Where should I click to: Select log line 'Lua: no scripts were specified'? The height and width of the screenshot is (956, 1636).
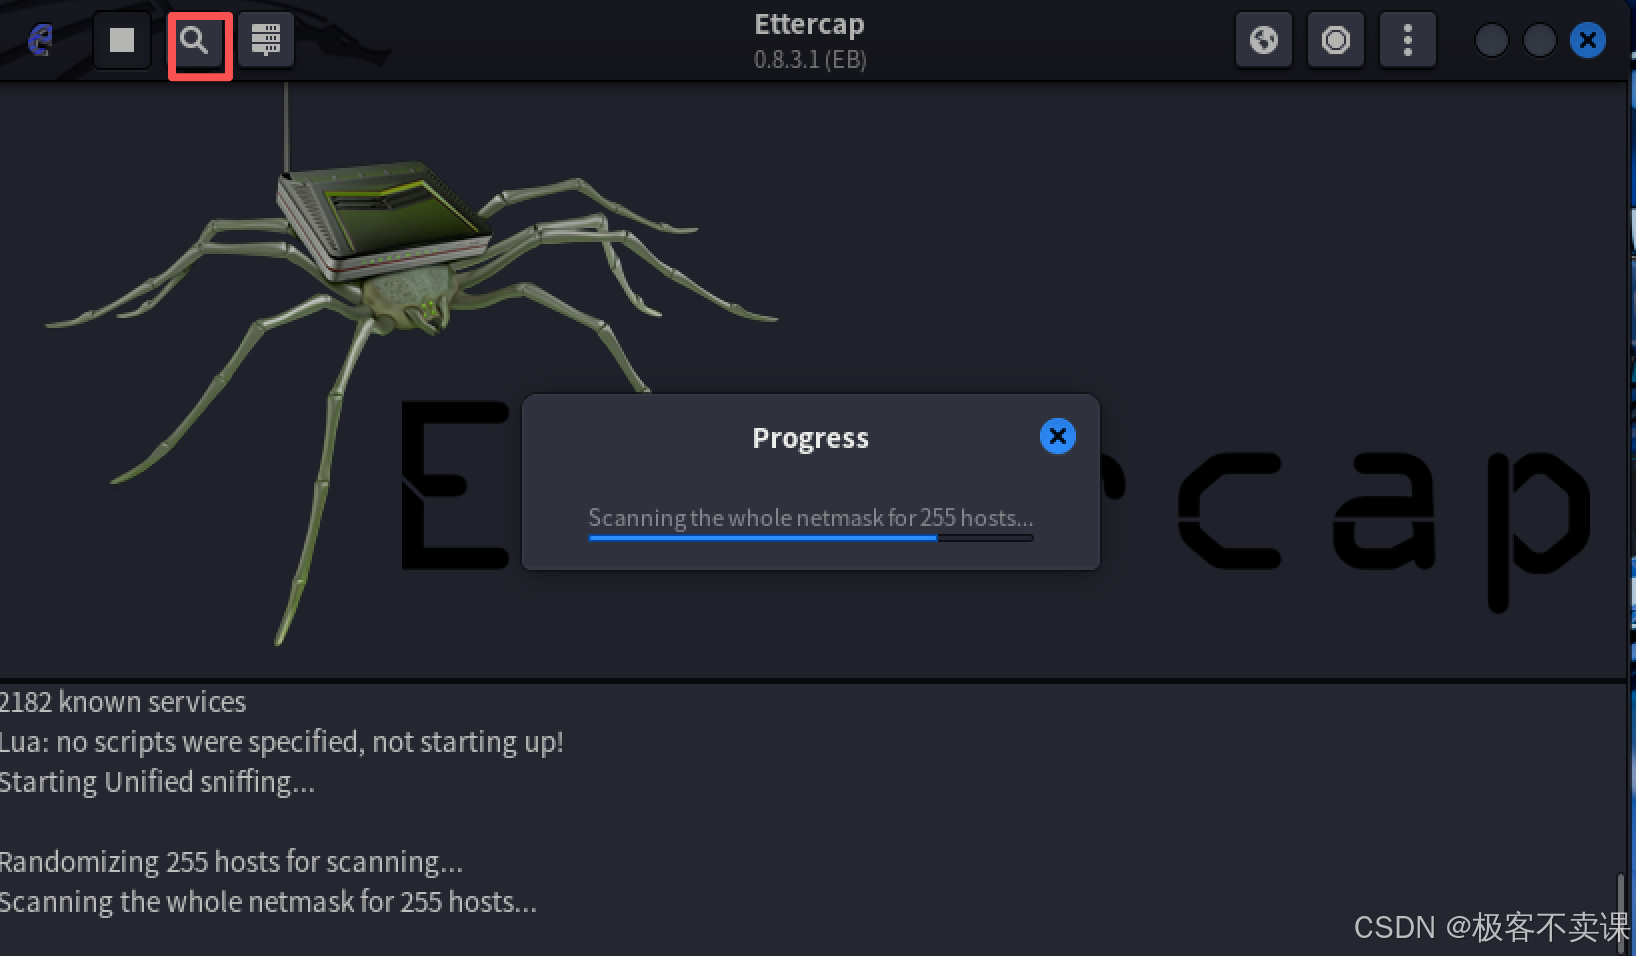[282, 742]
